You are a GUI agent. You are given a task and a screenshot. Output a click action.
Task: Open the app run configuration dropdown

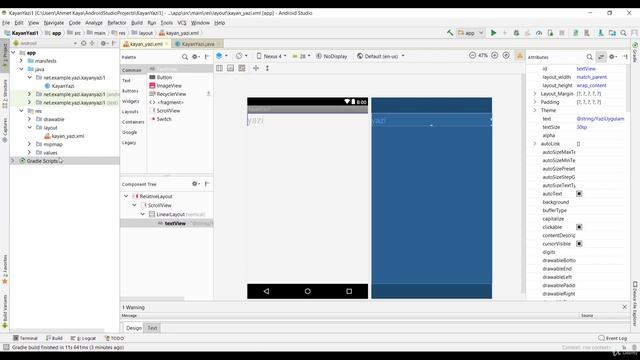click(x=470, y=33)
